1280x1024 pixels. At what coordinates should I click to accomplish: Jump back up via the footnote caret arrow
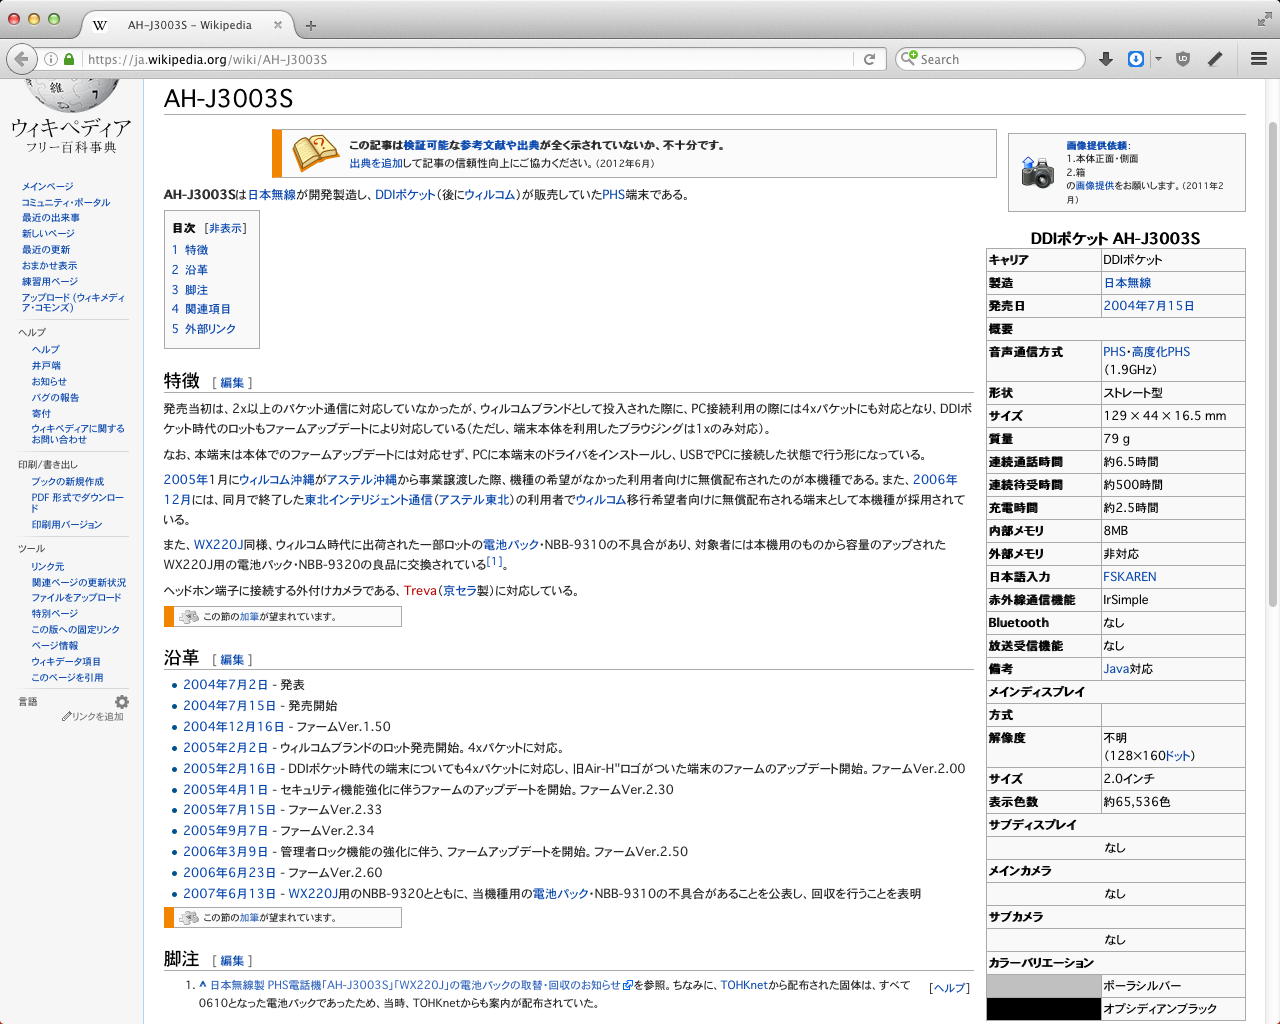tap(202, 985)
